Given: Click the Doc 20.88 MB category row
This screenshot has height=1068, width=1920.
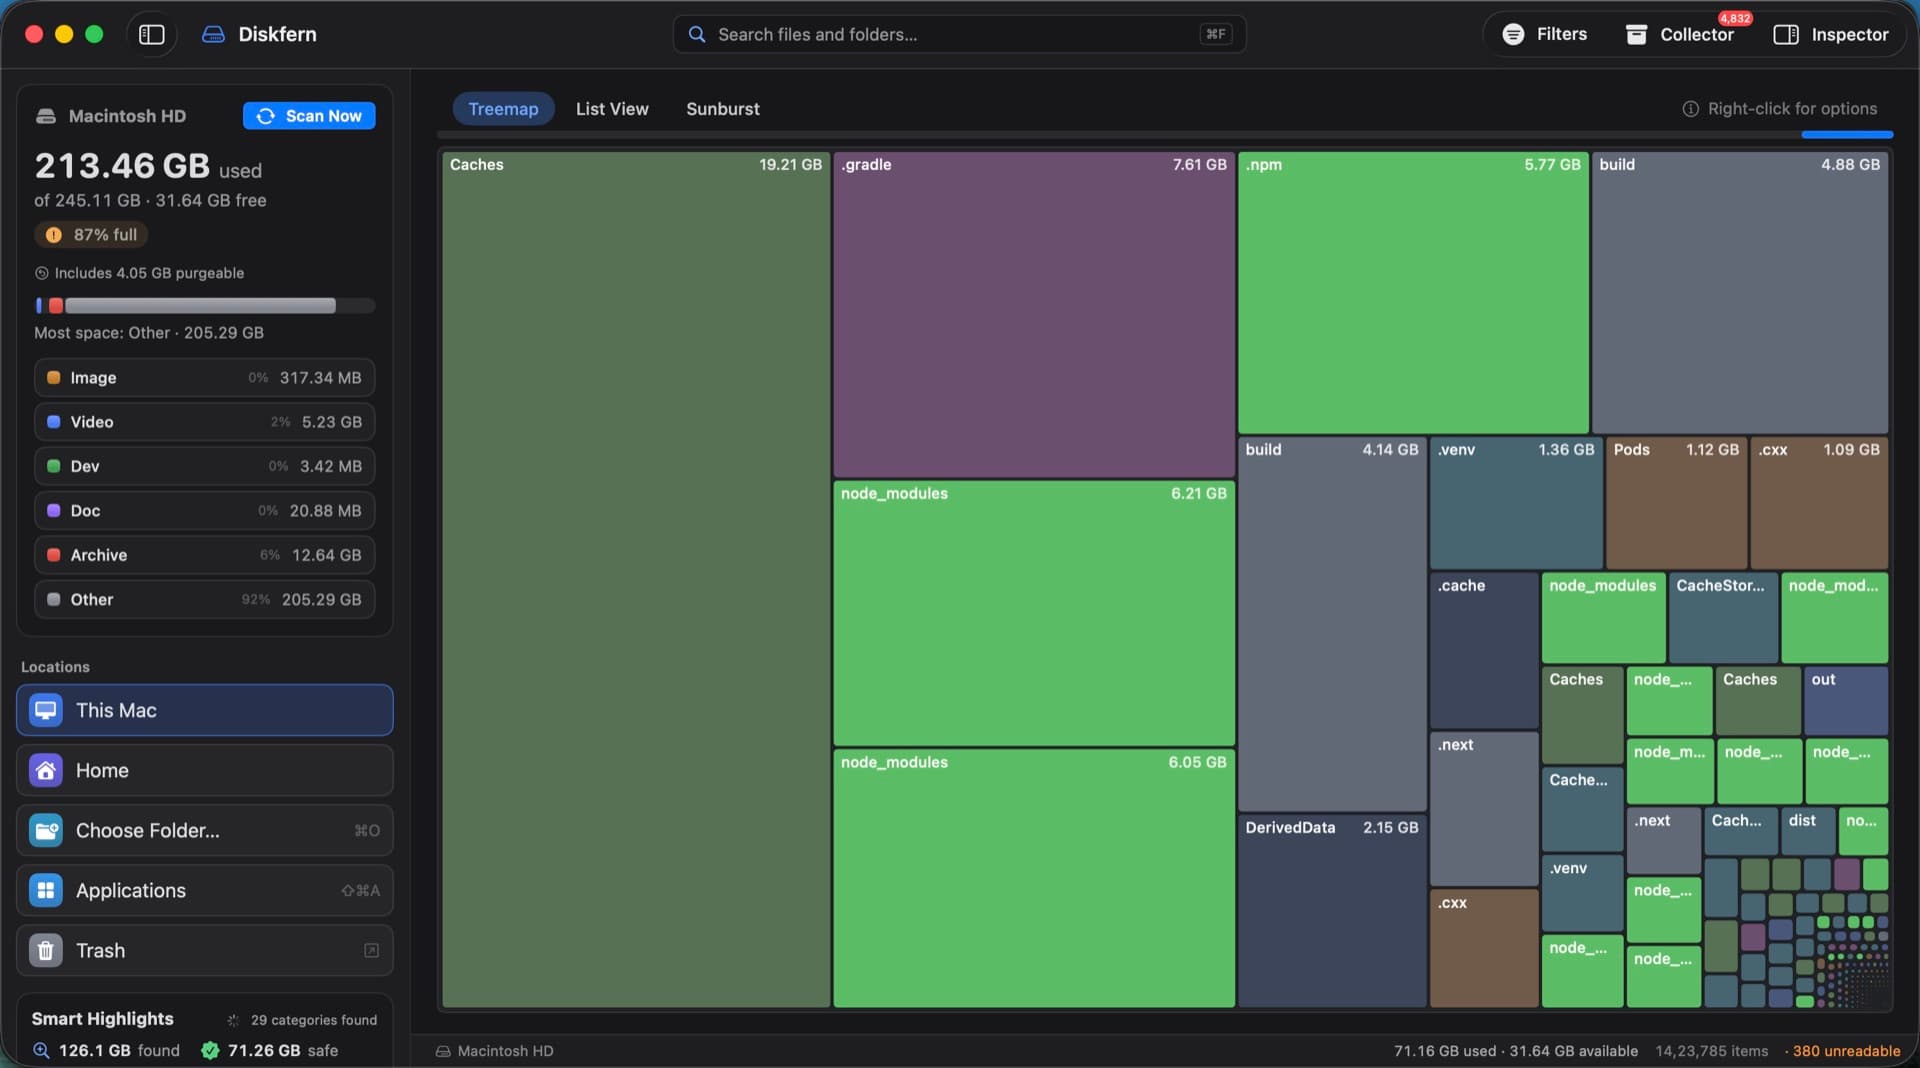Looking at the screenshot, I should [205, 511].
